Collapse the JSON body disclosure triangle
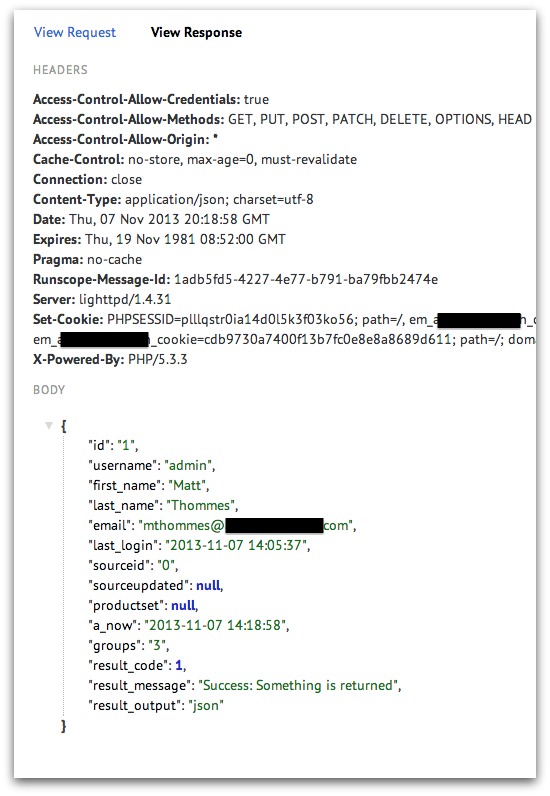This screenshot has width=550, height=796. pyautogui.click(x=49, y=425)
